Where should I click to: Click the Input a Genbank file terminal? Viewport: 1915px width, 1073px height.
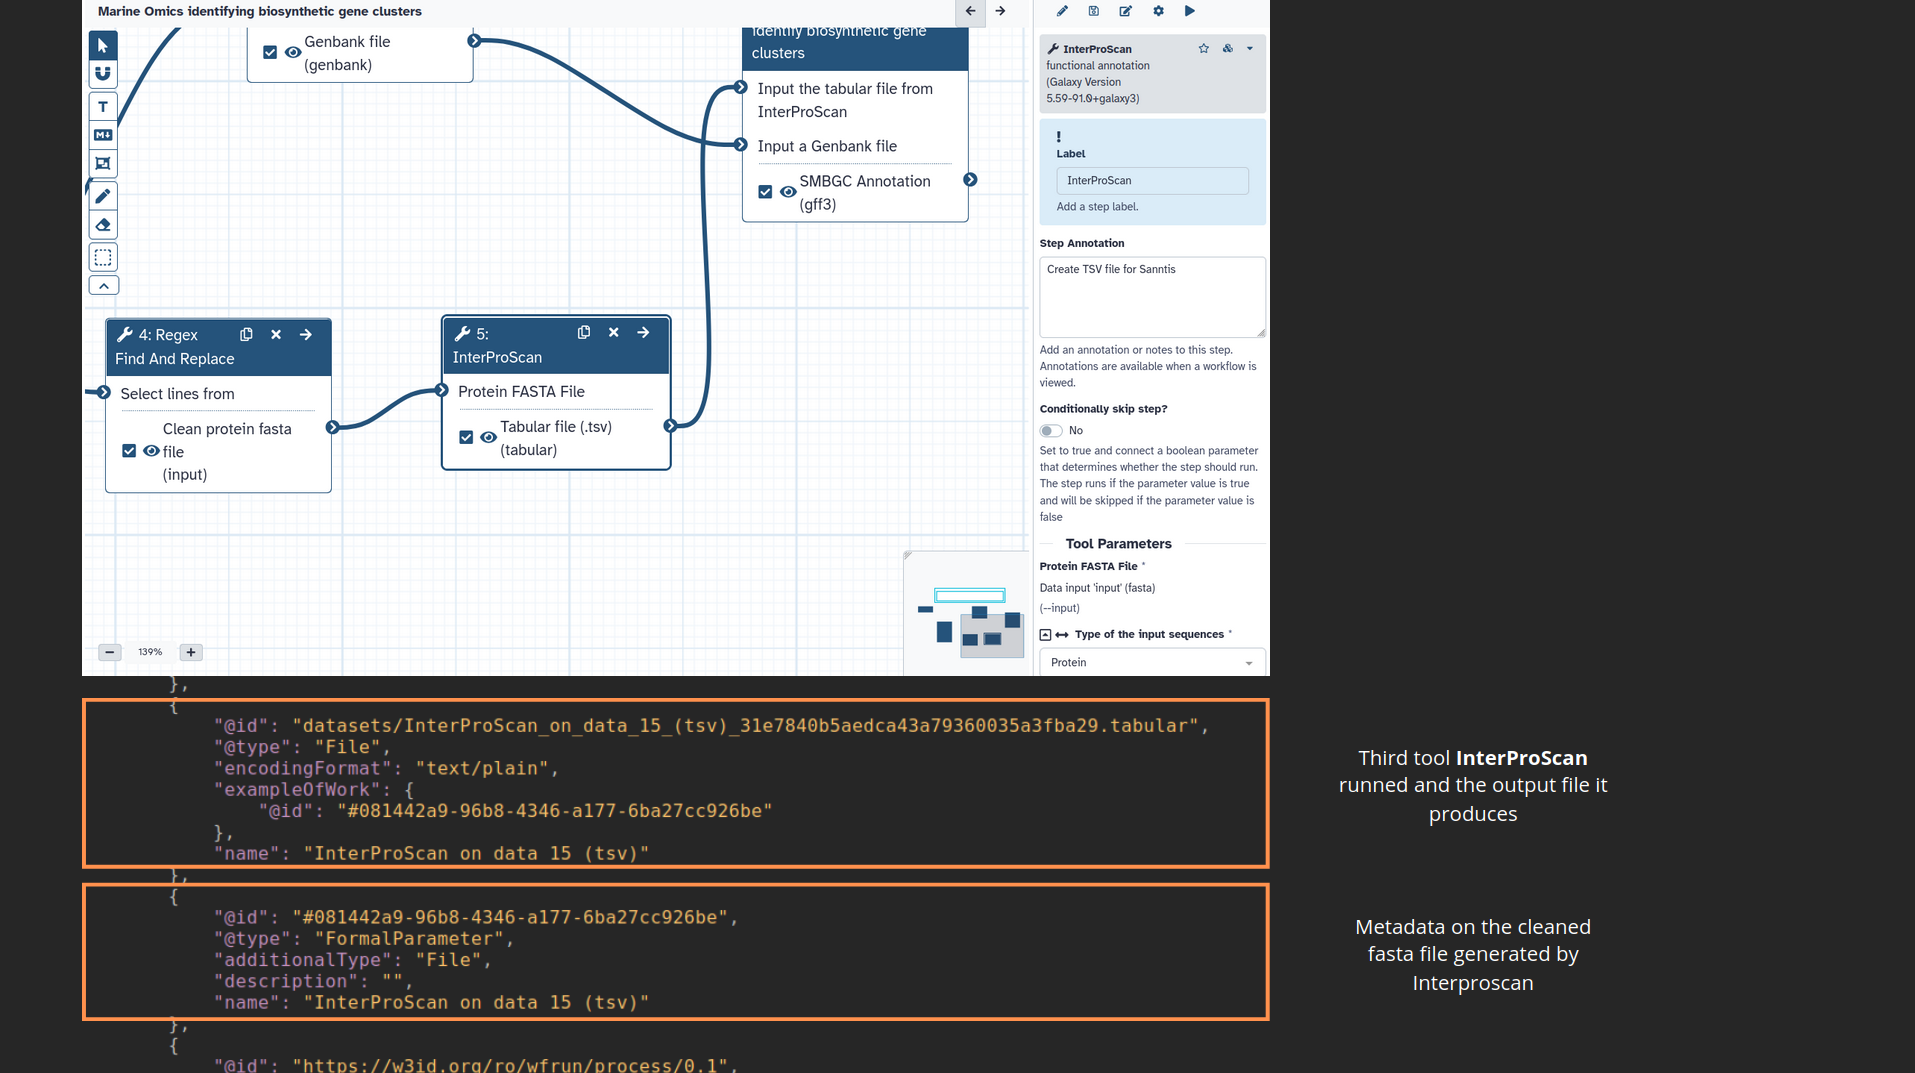tap(741, 145)
